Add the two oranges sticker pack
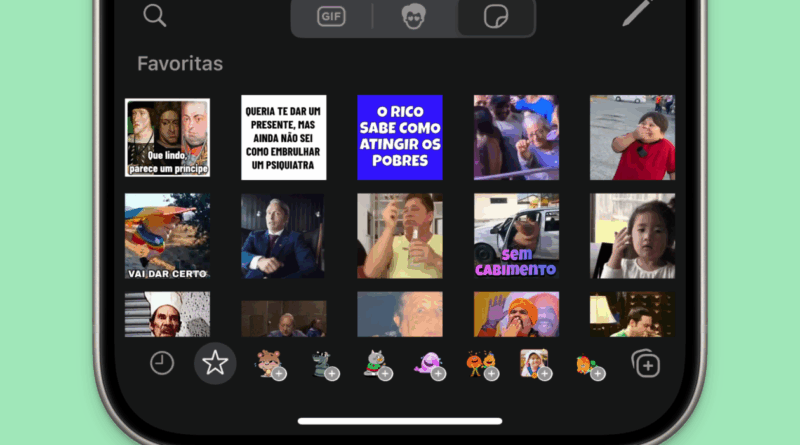 (x=483, y=365)
